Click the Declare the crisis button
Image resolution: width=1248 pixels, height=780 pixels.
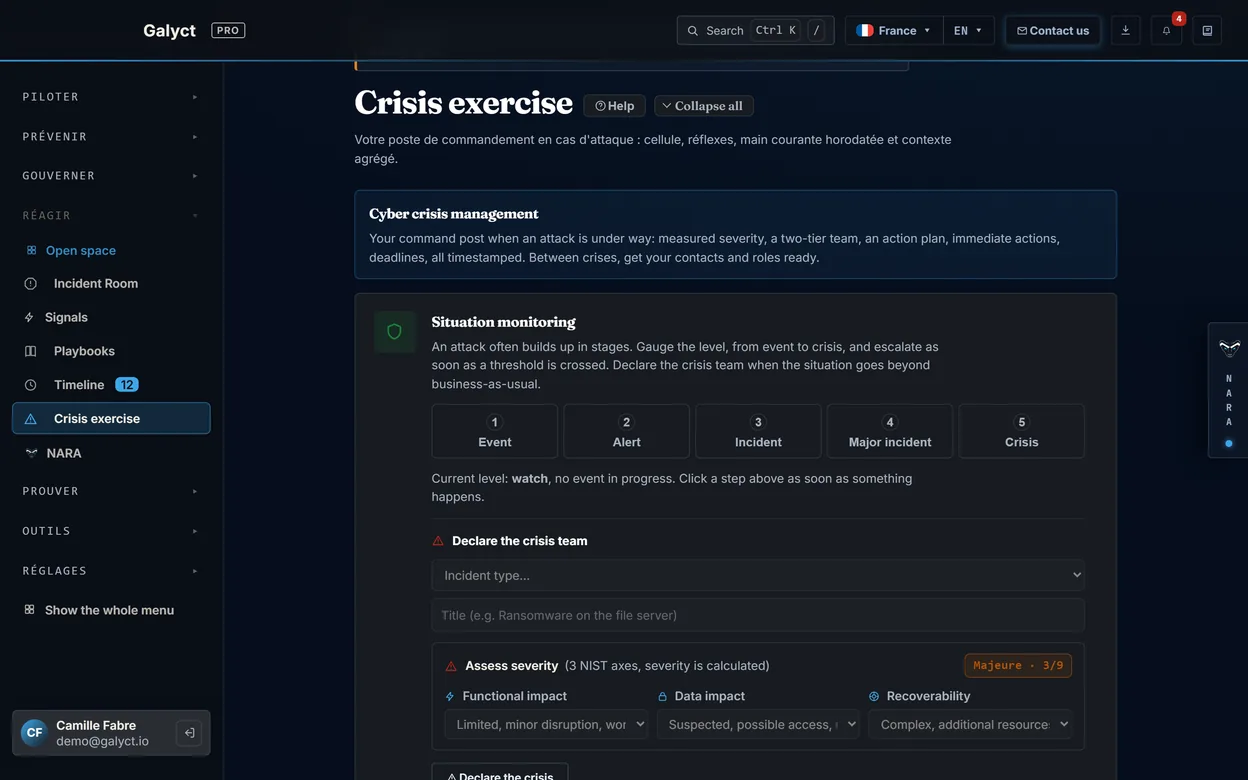[500, 772]
